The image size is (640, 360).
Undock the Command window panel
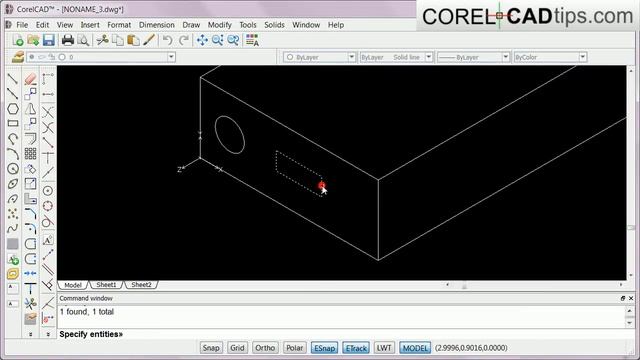622,298
